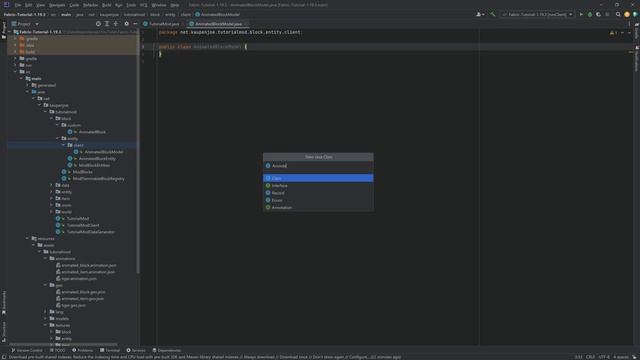Screen dimensions: 640x360
Task: Click the warning indicator in editor corner
Action: coord(613,33)
